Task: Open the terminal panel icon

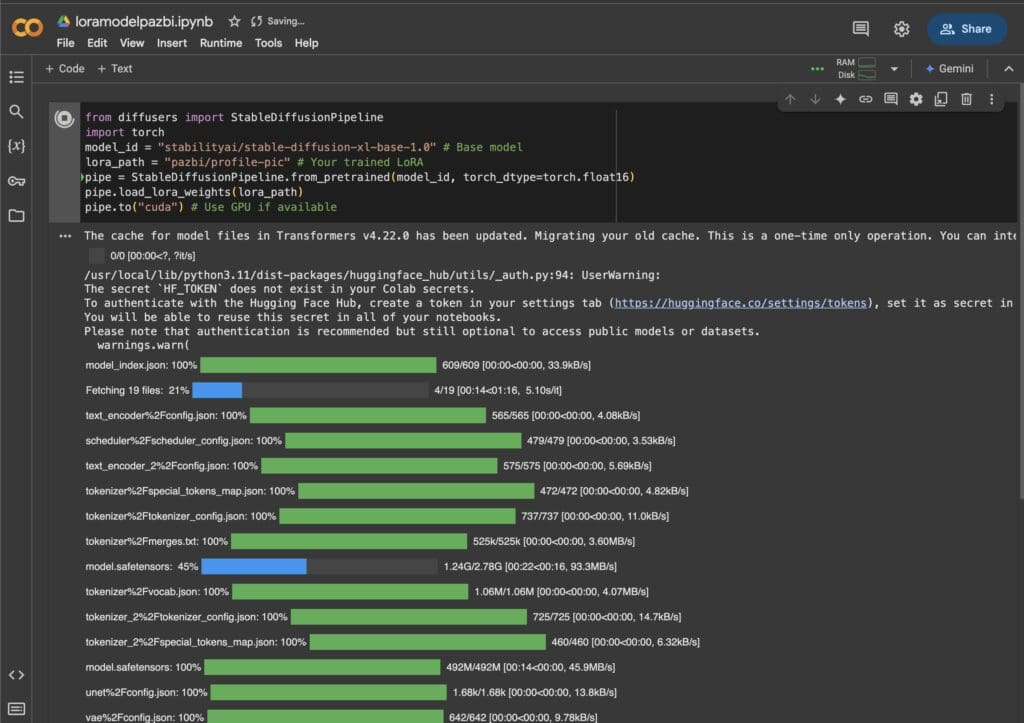Action: 16,709
